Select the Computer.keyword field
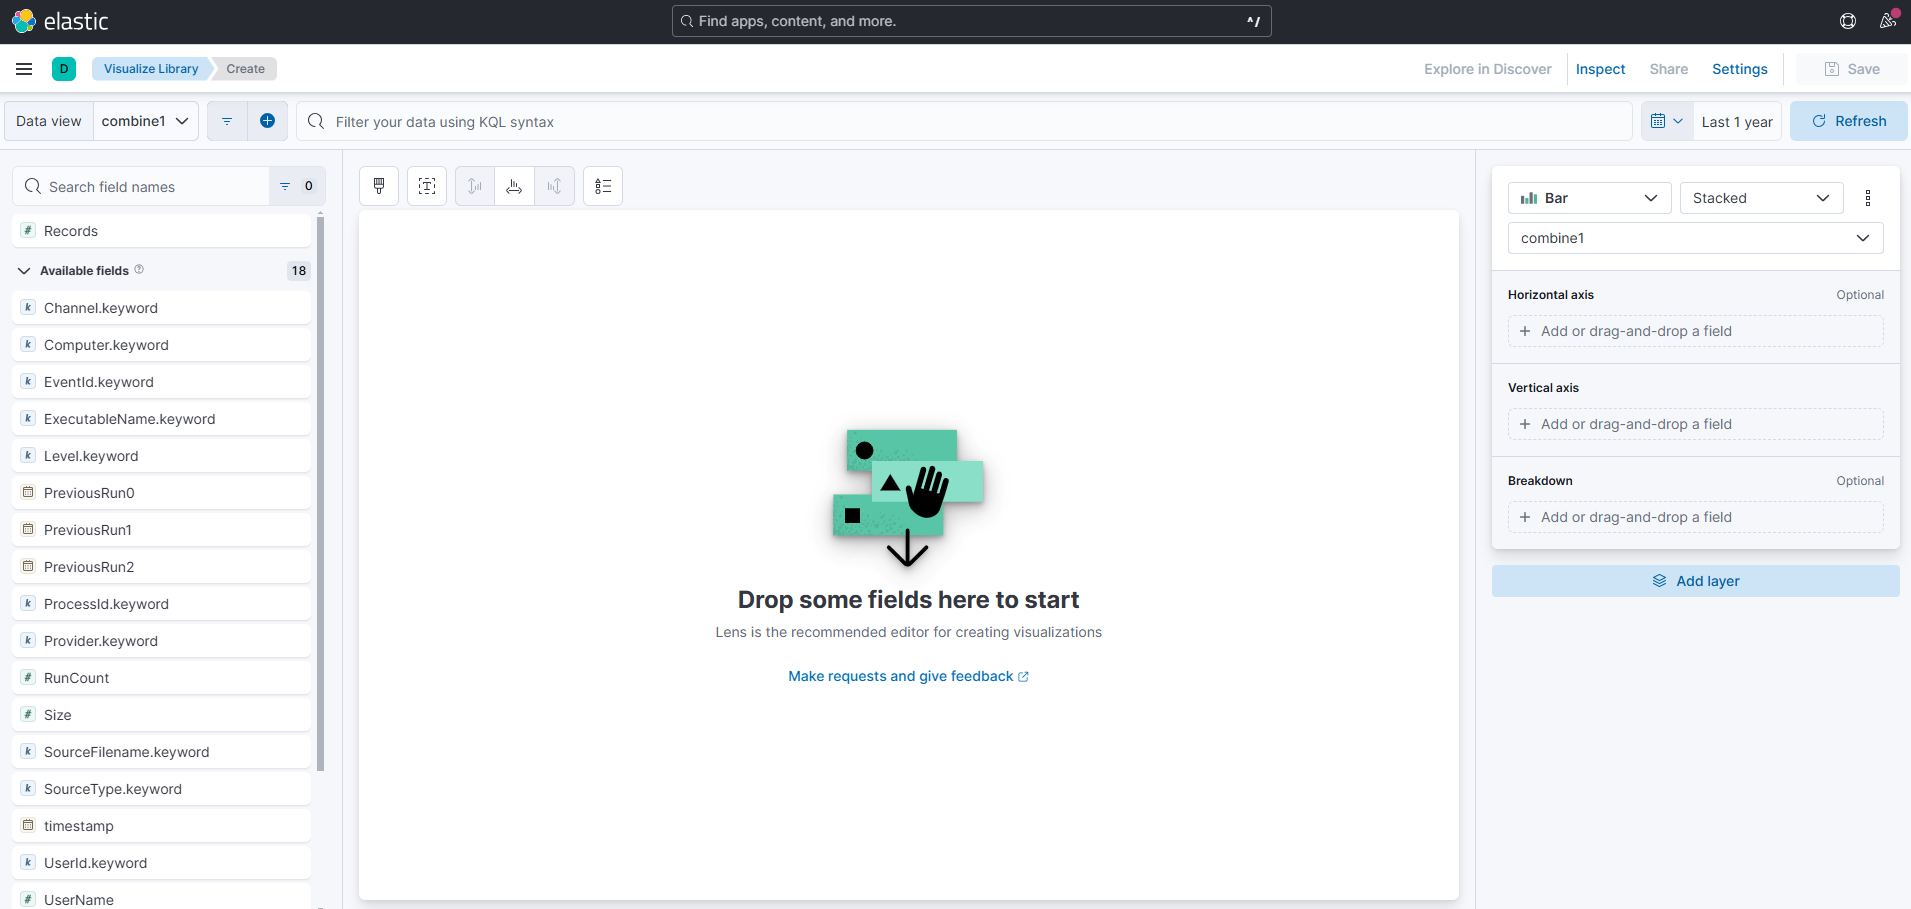The height and width of the screenshot is (909, 1911). pos(162,345)
